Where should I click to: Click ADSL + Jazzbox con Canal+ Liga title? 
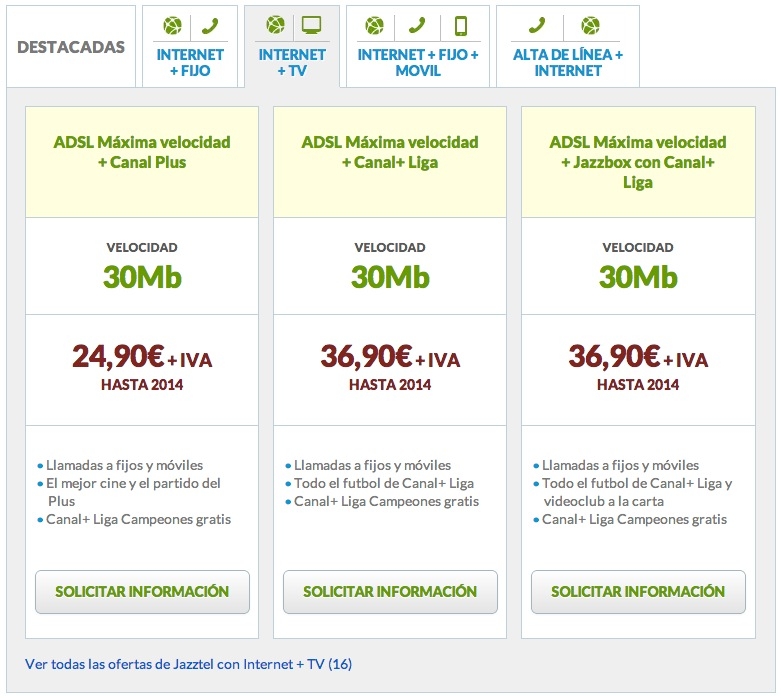click(x=638, y=162)
